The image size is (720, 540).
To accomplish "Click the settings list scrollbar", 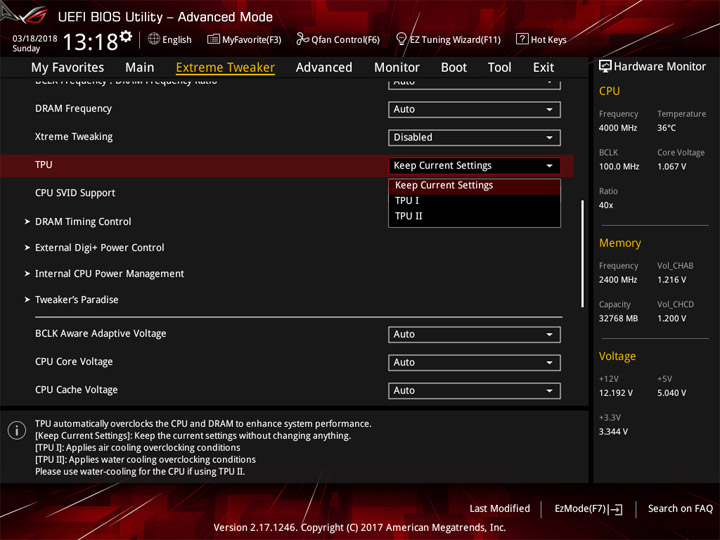I will tap(582, 253).
